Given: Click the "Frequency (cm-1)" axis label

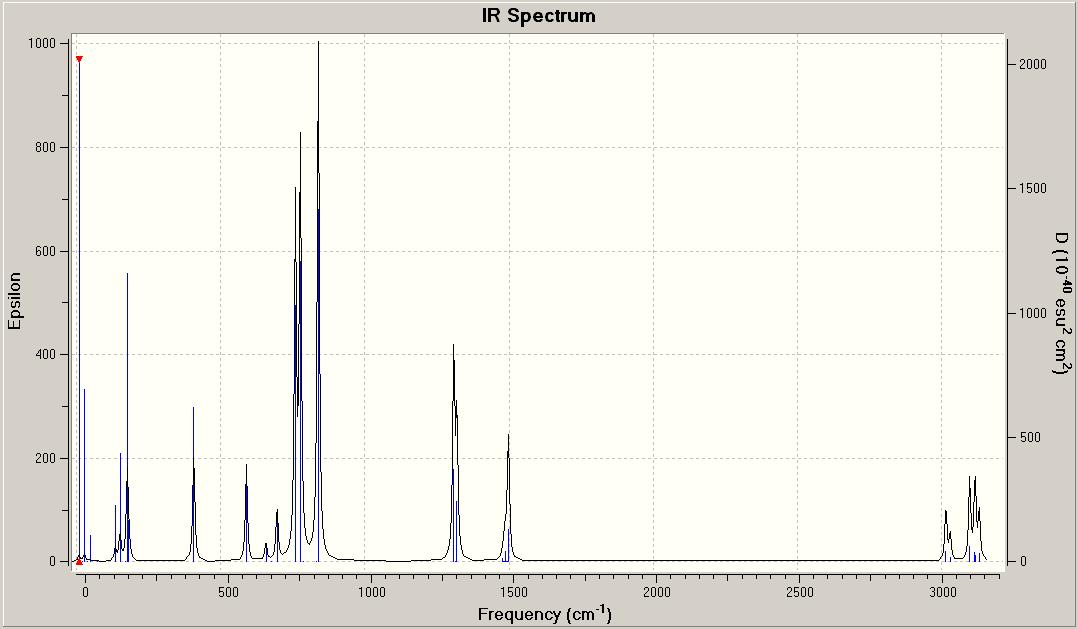Looking at the screenshot, I should 544,613.
